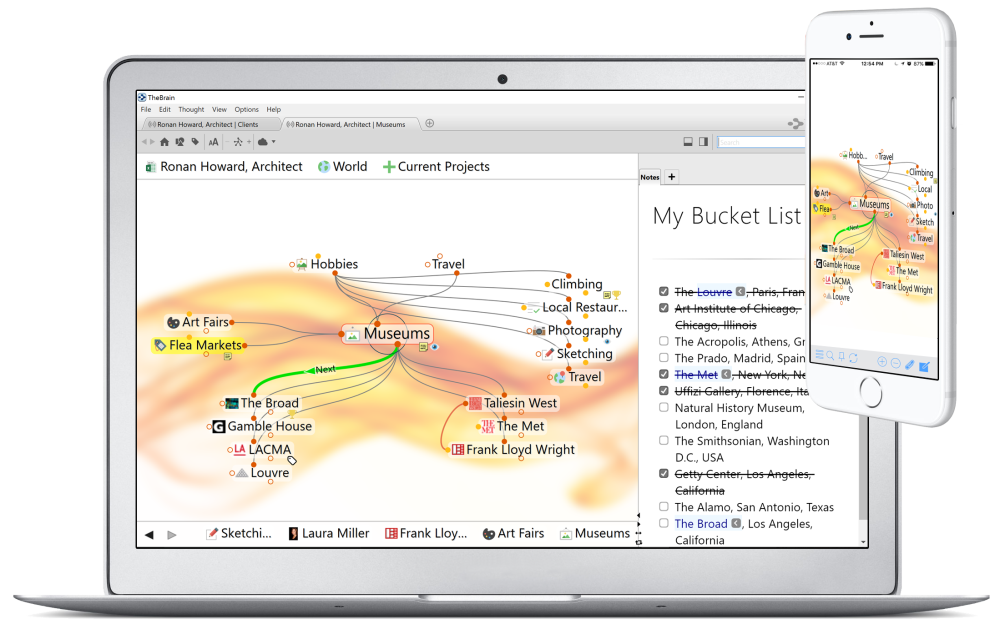Screen dimensions: 1000x624
Task: Open the Thought menu
Action: tap(191, 109)
